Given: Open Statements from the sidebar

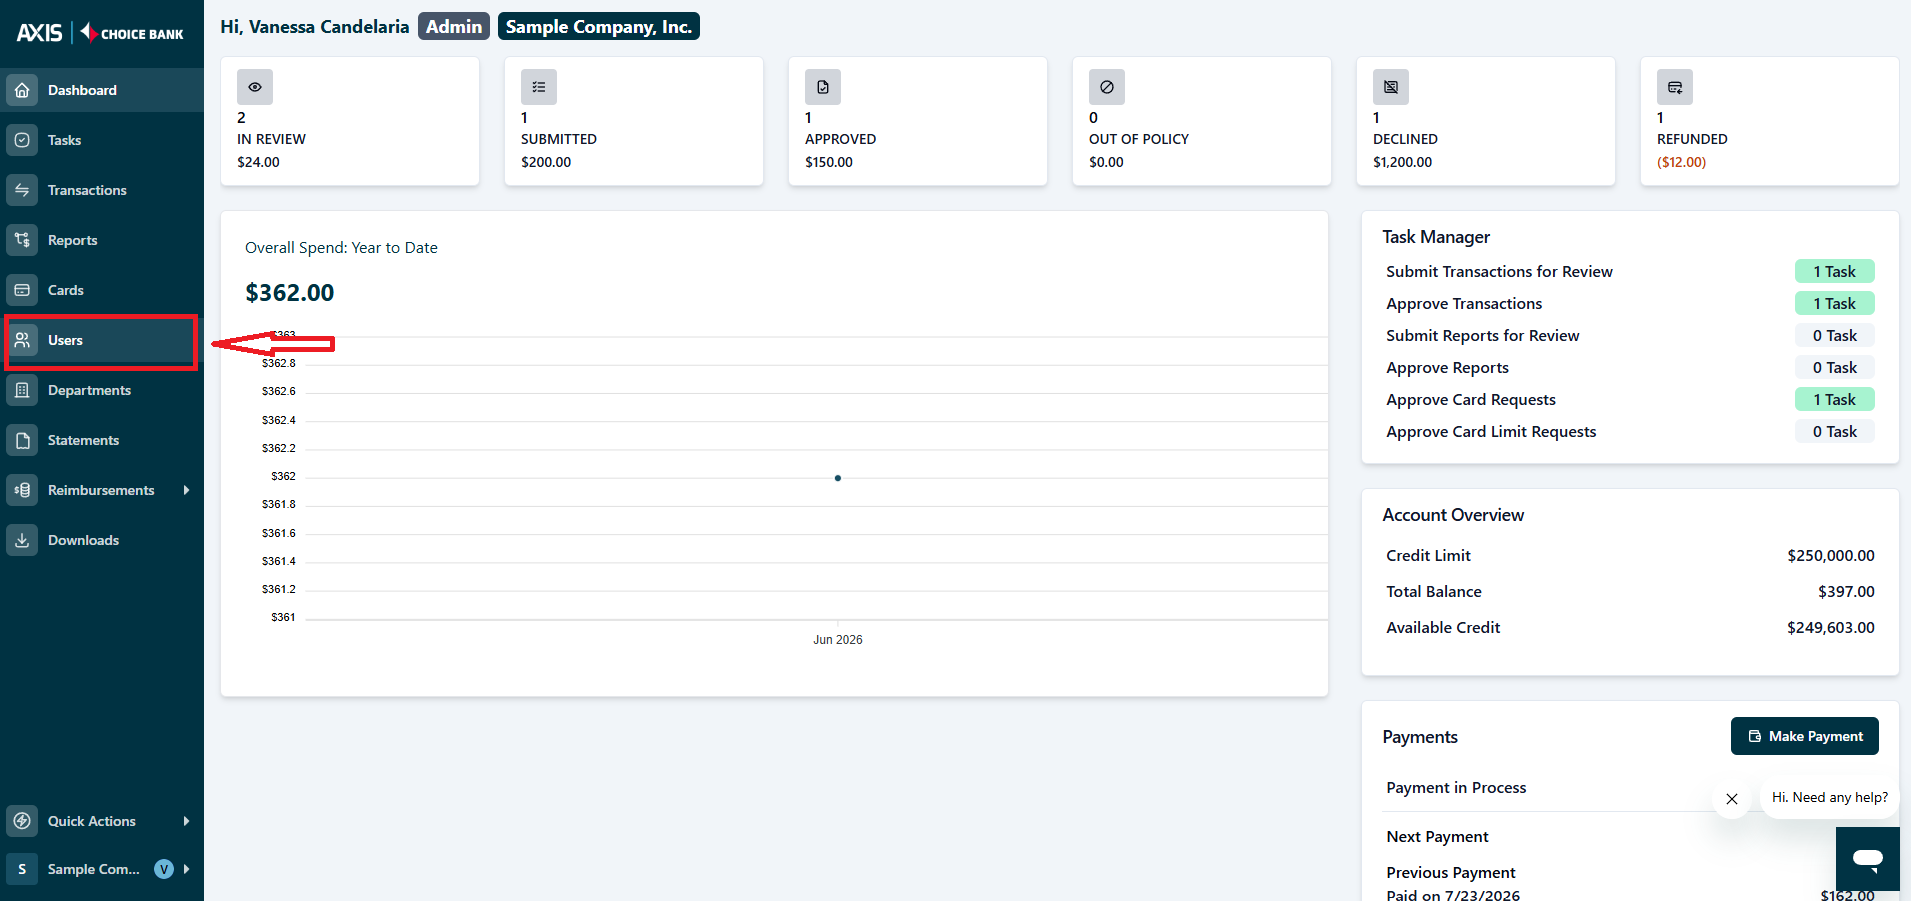Looking at the screenshot, I should [102, 440].
